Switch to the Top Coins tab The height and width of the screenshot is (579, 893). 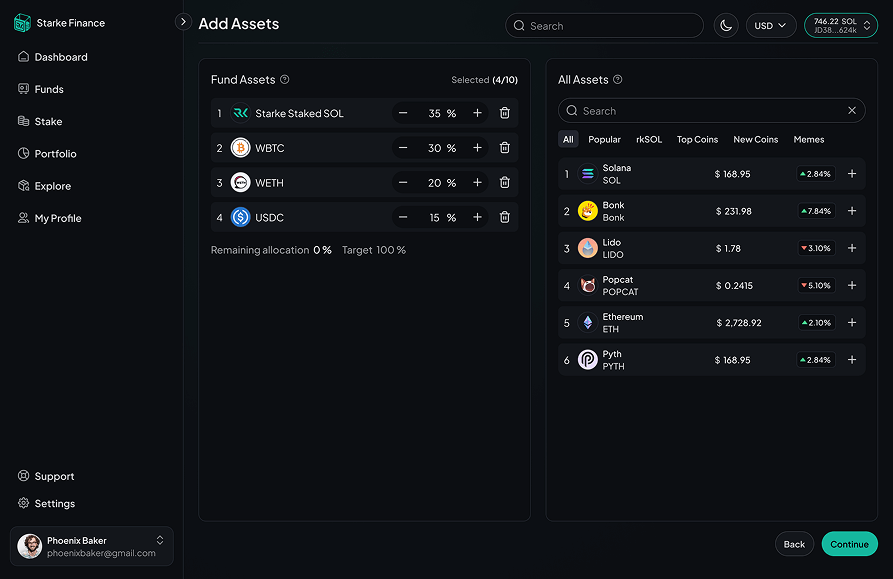point(698,139)
